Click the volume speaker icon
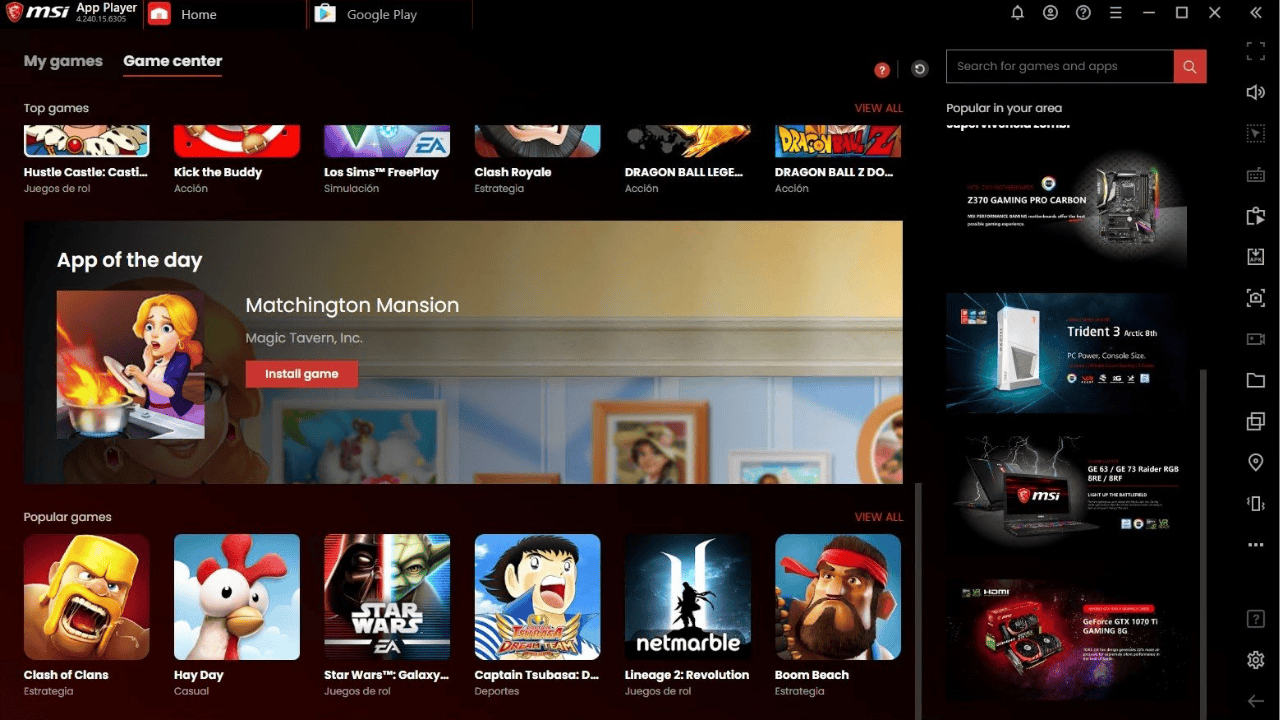Screen dimensions: 1280x720 pyautogui.click(x=1256, y=92)
